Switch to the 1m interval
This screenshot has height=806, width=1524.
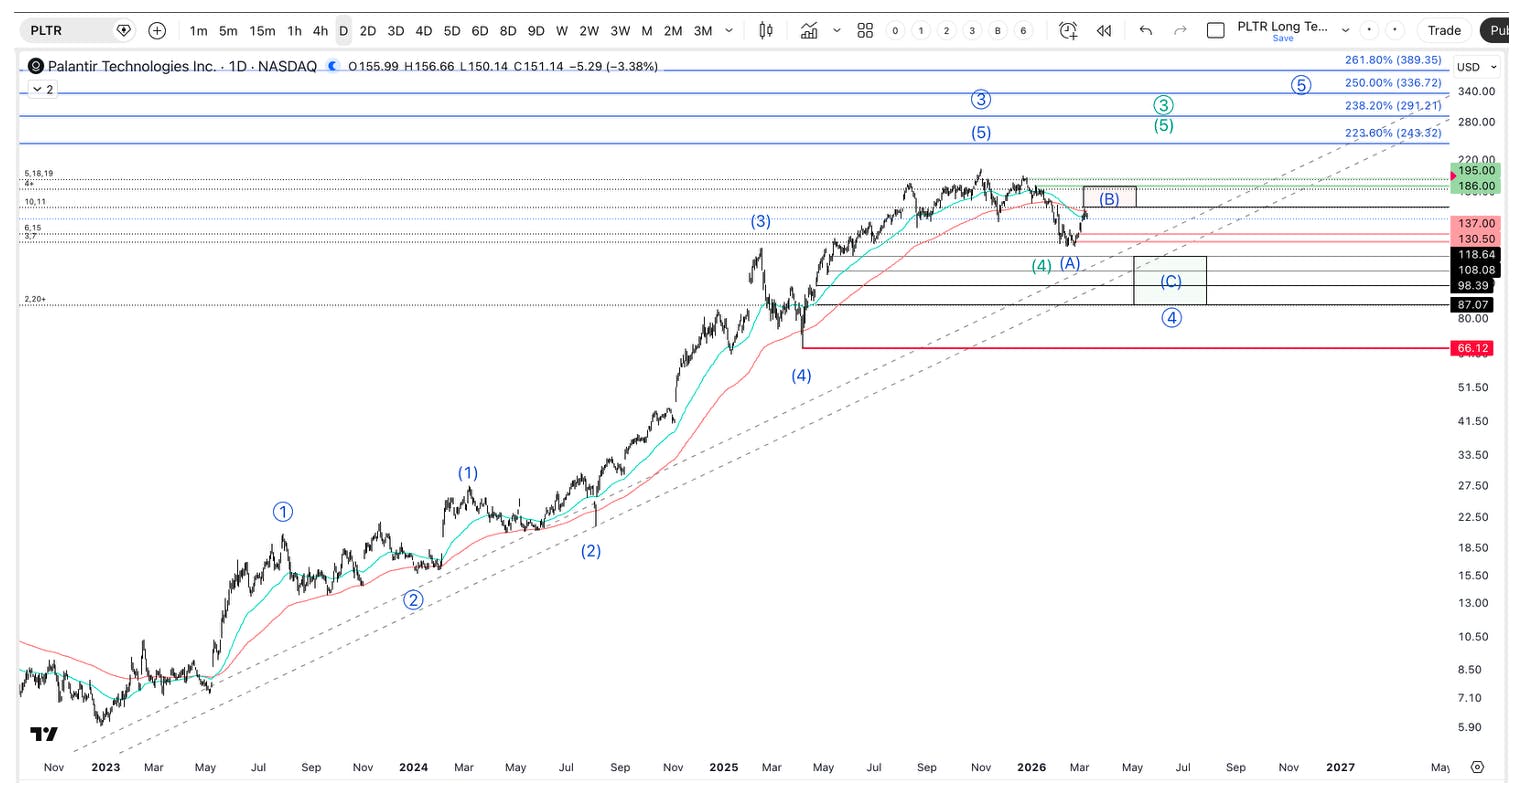(x=199, y=30)
